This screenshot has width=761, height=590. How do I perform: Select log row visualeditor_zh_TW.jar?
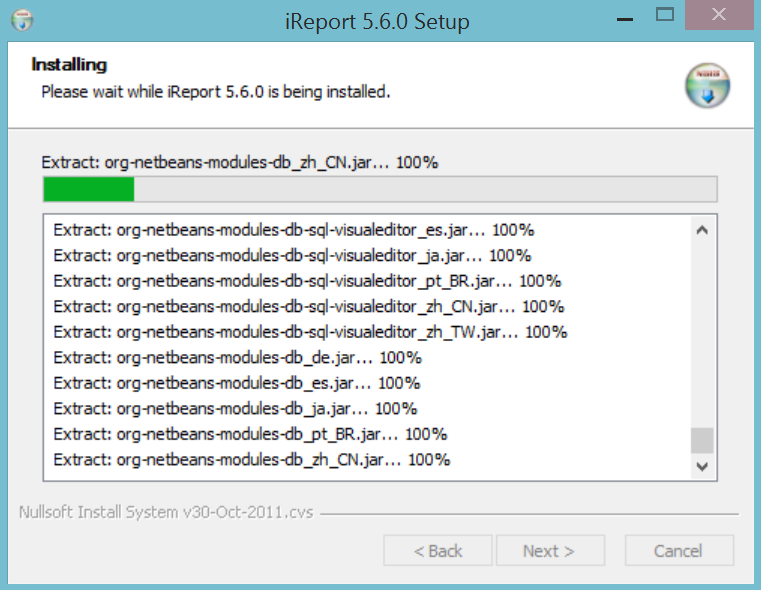click(310, 332)
